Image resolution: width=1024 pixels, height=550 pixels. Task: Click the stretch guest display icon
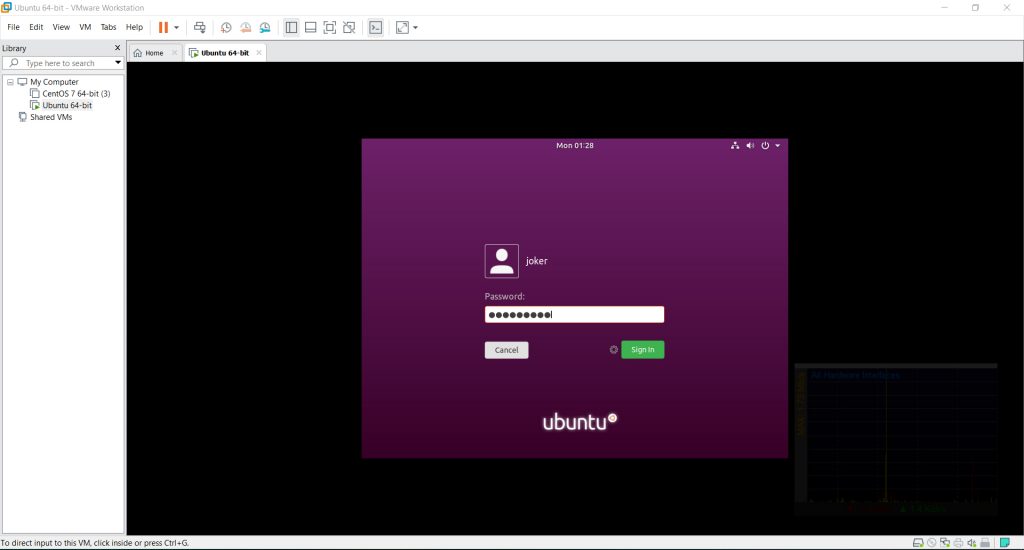click(x=402, y=27)
